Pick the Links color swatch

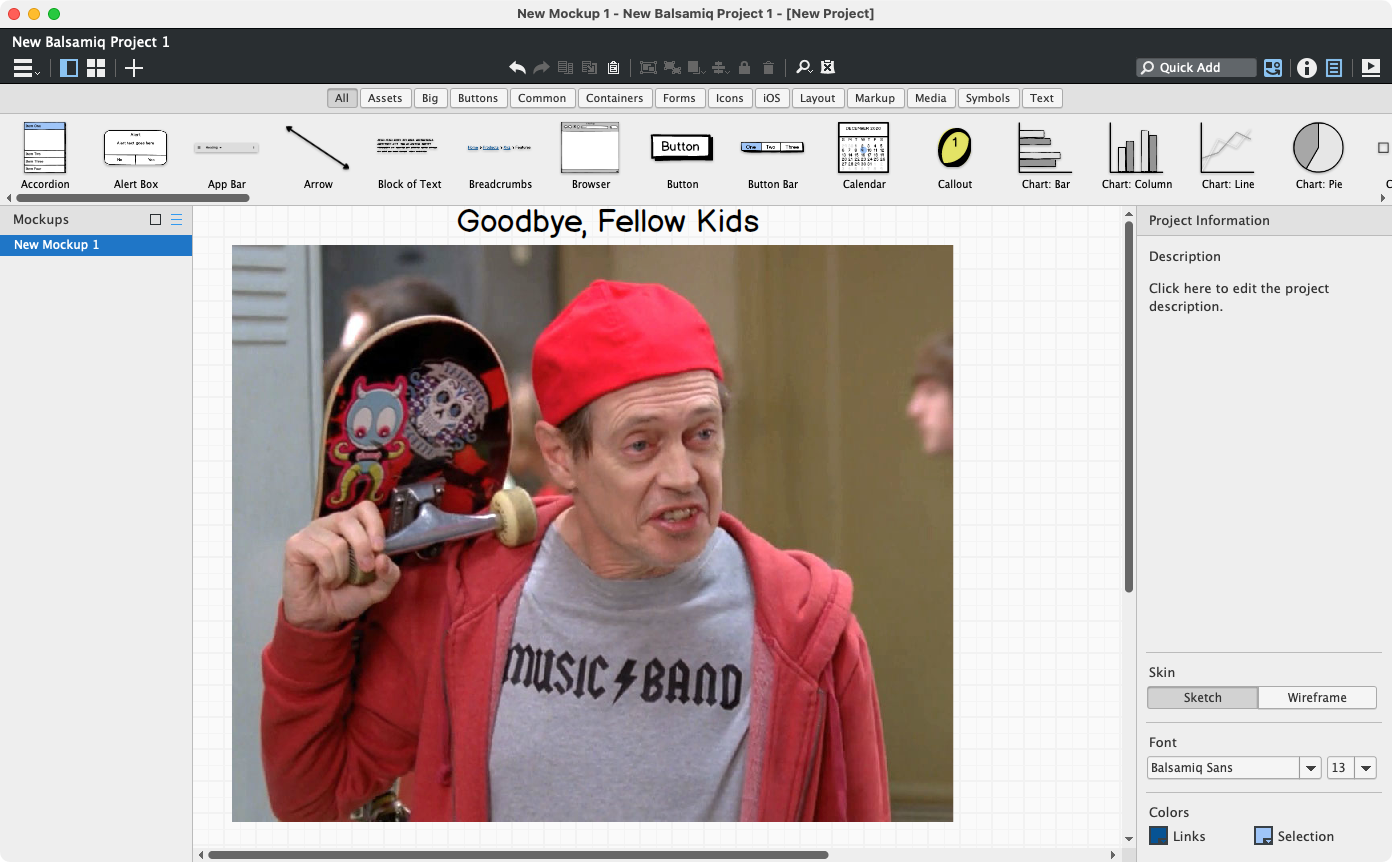click(1158, 836)
